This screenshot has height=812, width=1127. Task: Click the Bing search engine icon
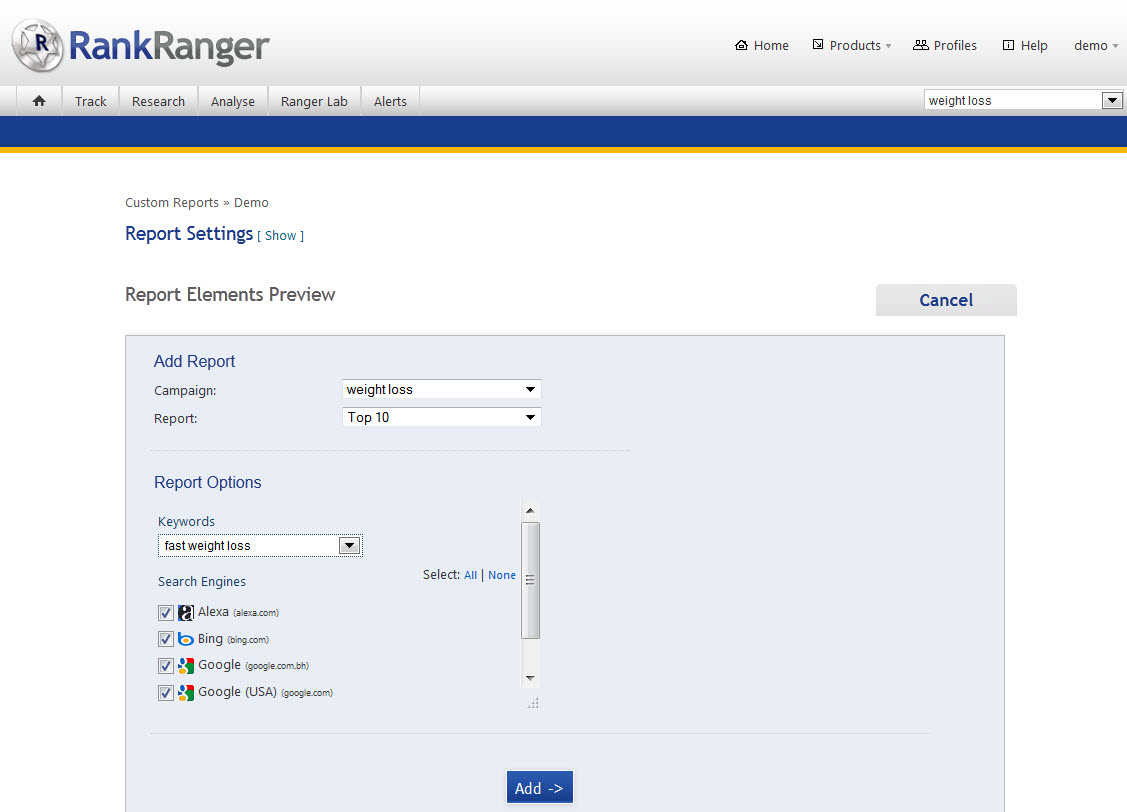pyautogui.click(x=185, y=640)
